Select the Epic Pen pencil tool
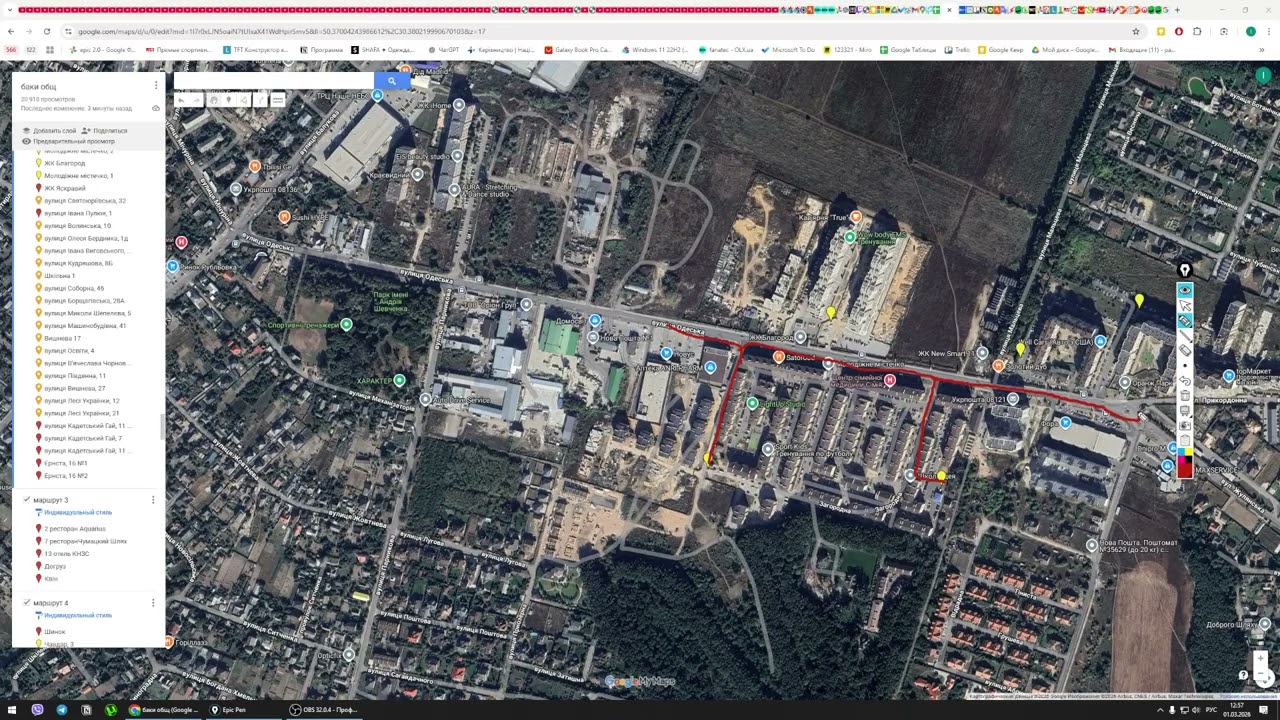Screen dimensions: 1280x720 (x=1185, y=335)
